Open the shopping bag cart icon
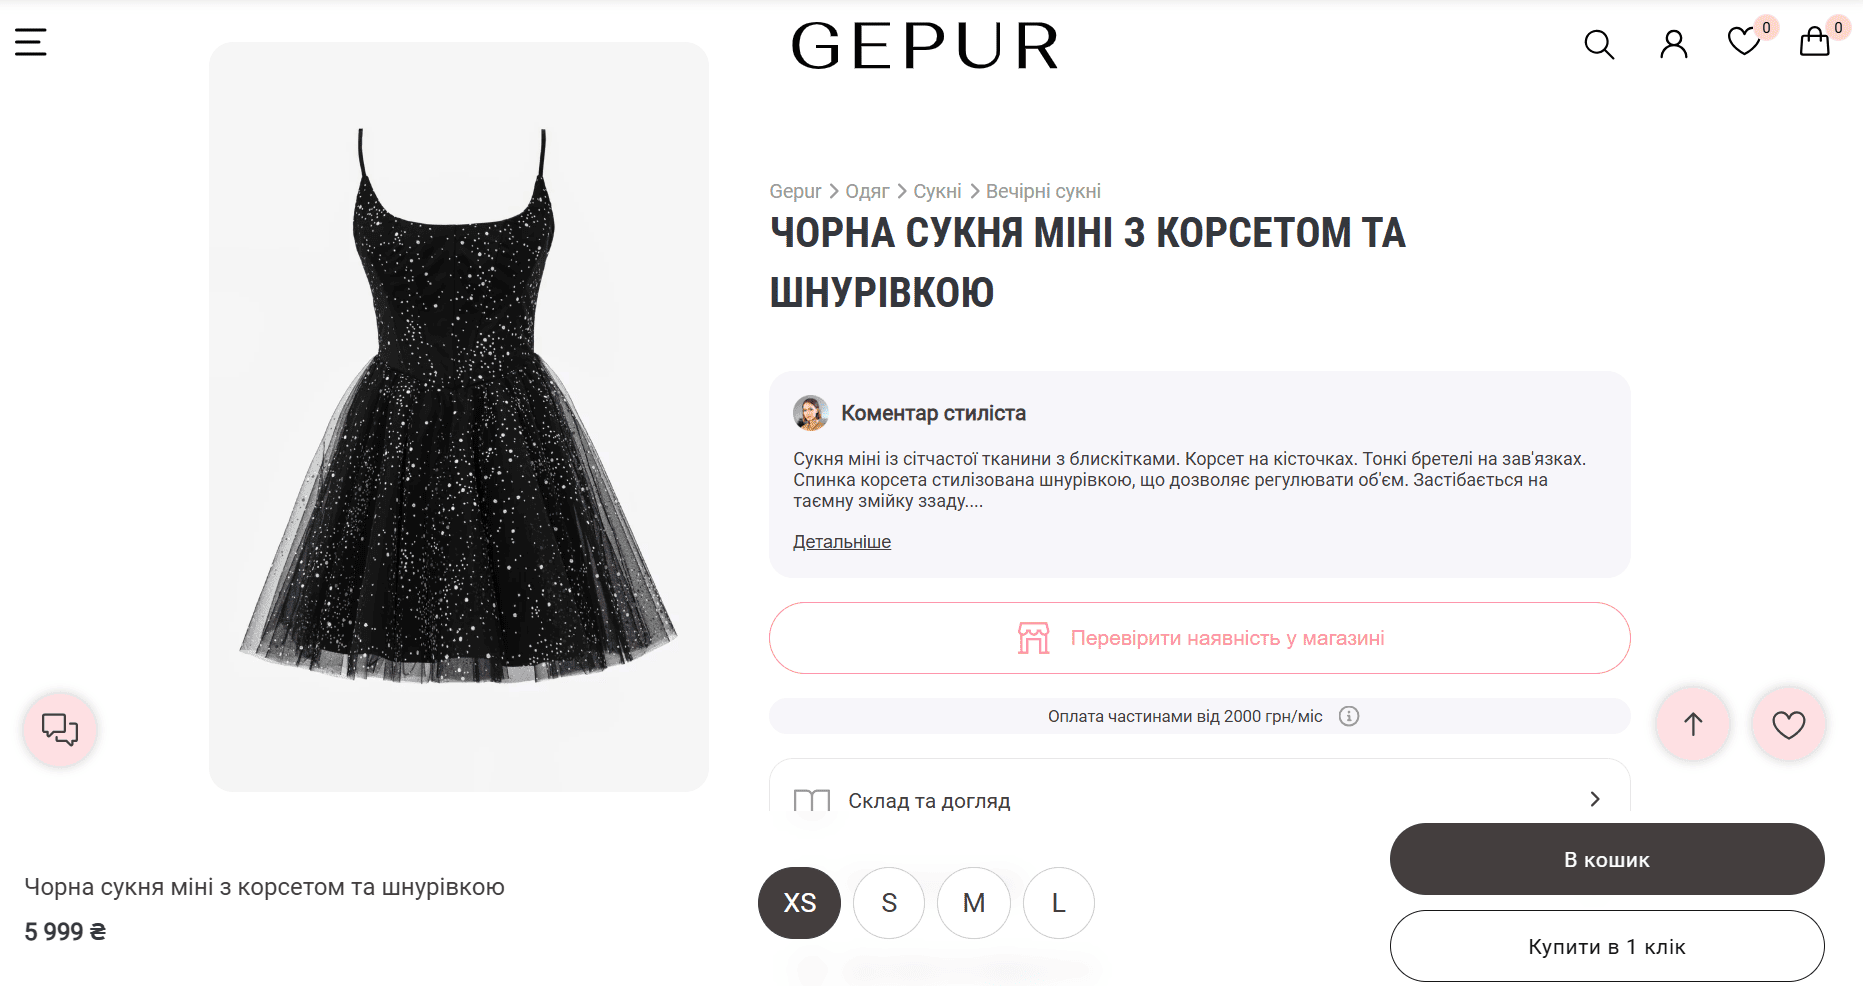Image resolution: width=1863 pixels, height=986 pixels. [1814, 42]
